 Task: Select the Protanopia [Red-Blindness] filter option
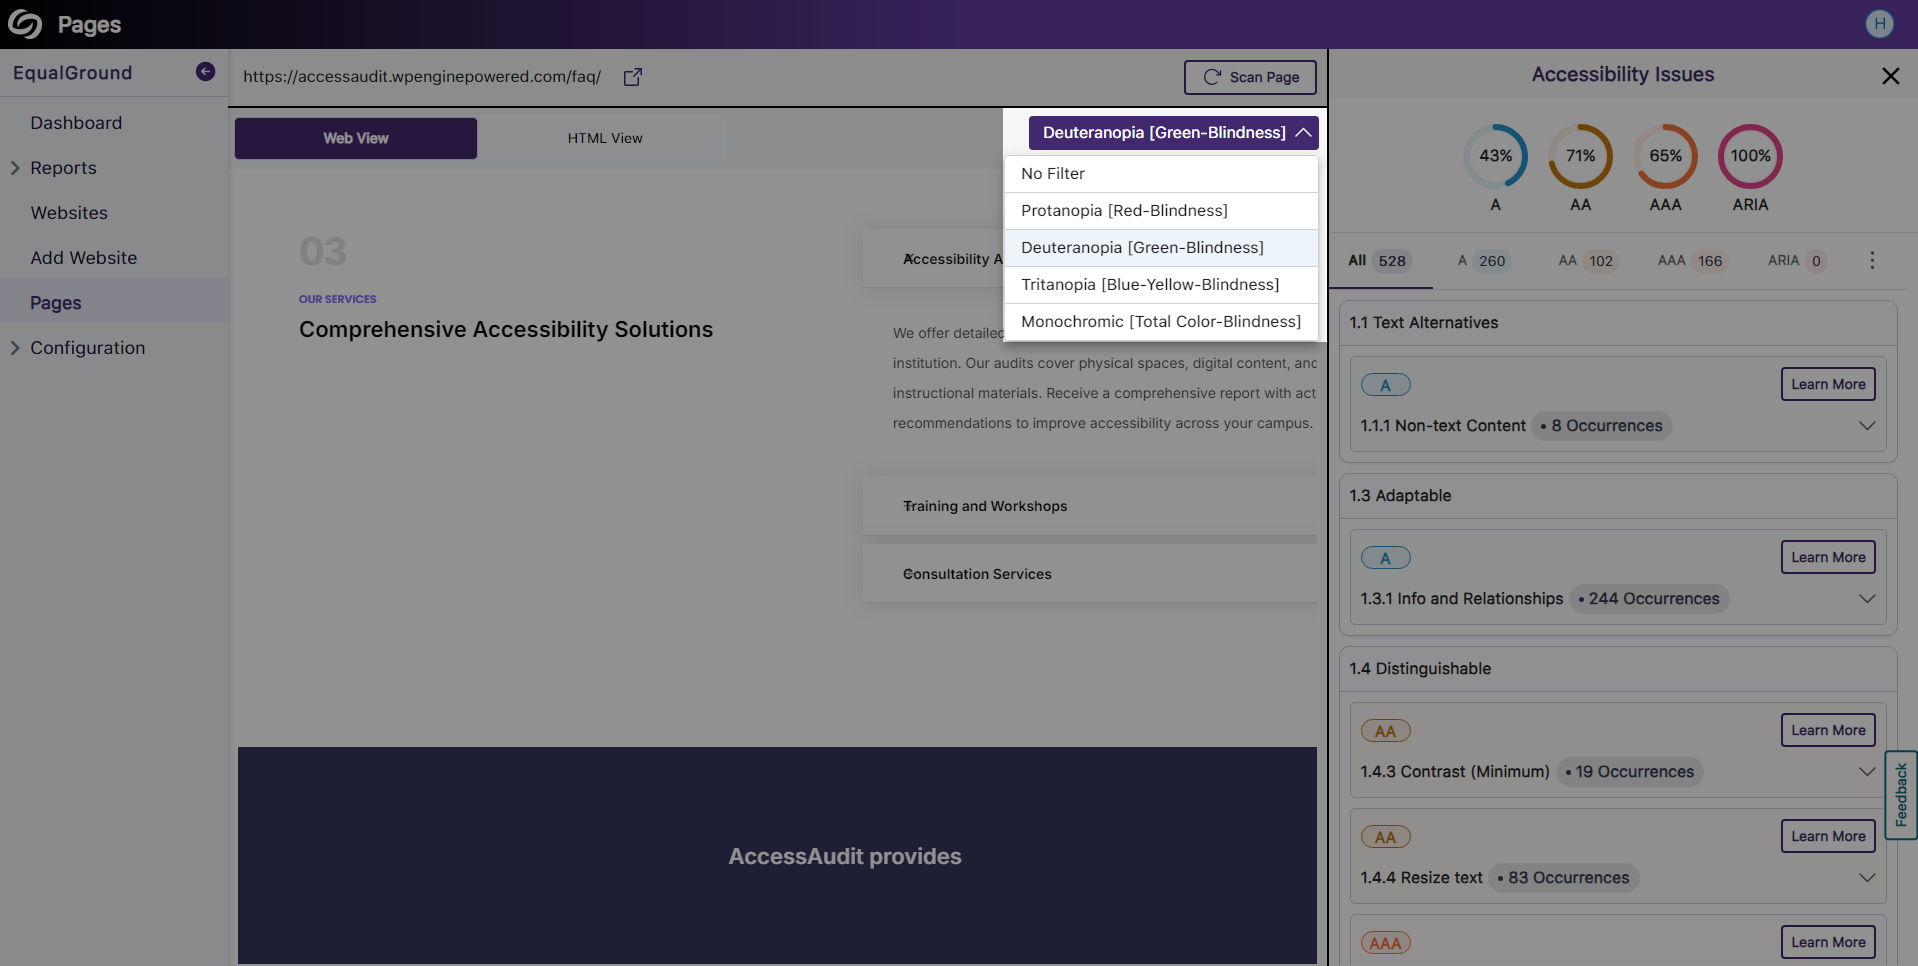1124,210
